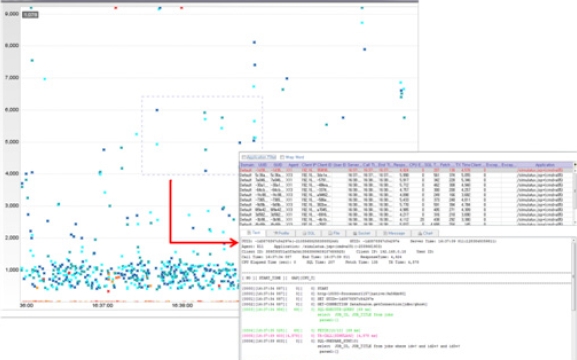Click the scroll up arrow of transaction table
This screenshot has height=360, width=577.
click(575, 165)
